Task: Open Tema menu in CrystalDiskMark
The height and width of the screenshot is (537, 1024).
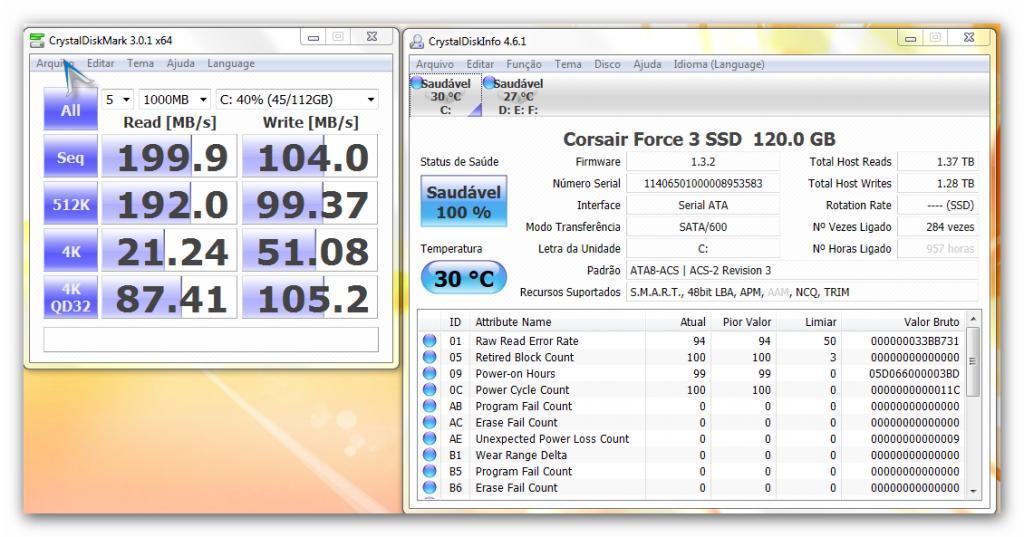Action: coord(140,63)
